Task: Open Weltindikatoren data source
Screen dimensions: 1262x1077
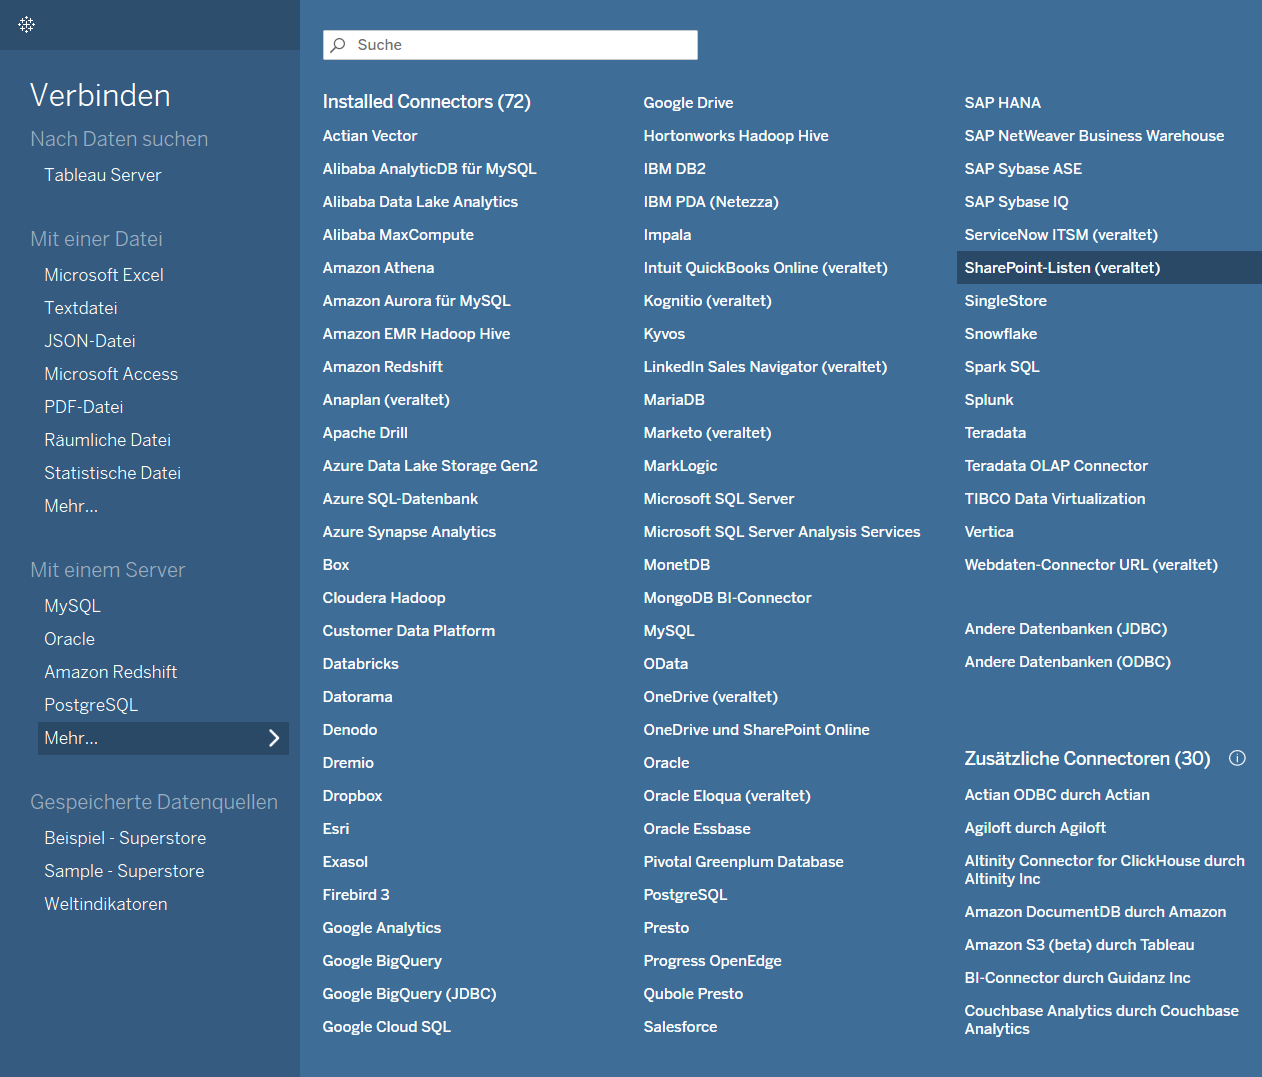Action: pos(106,904)
